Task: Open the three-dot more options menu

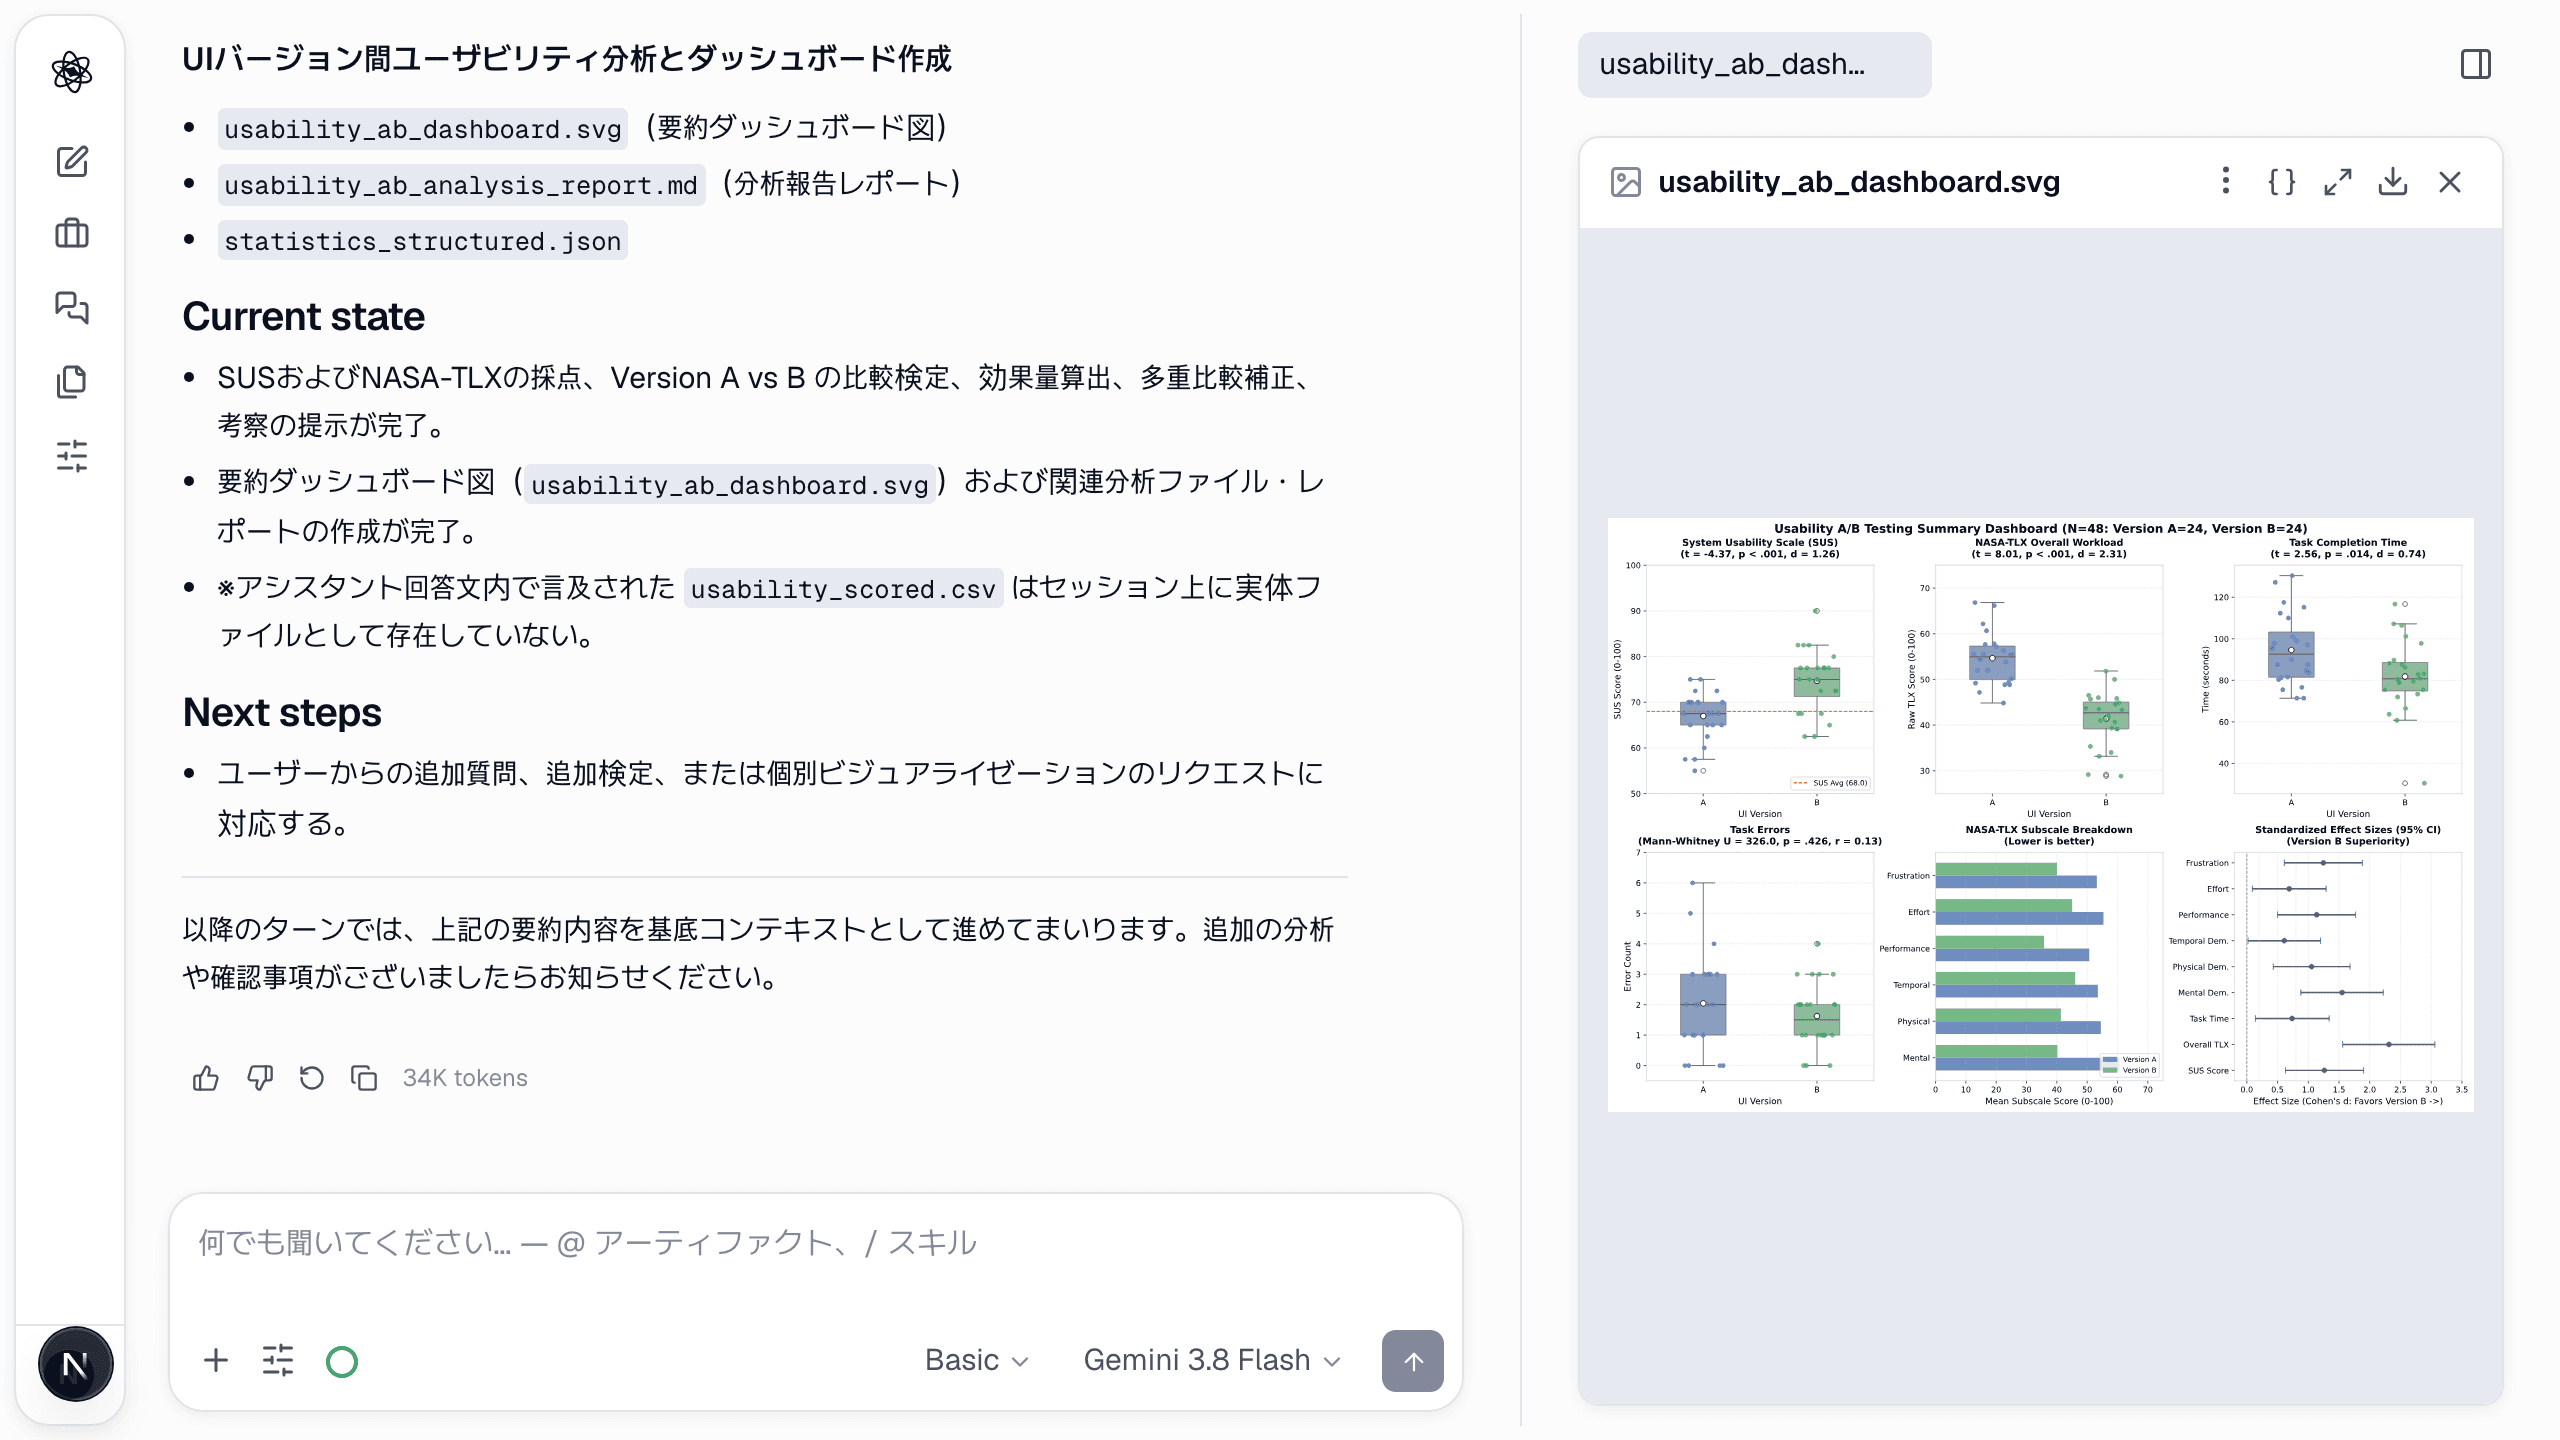Action: 2225,182
